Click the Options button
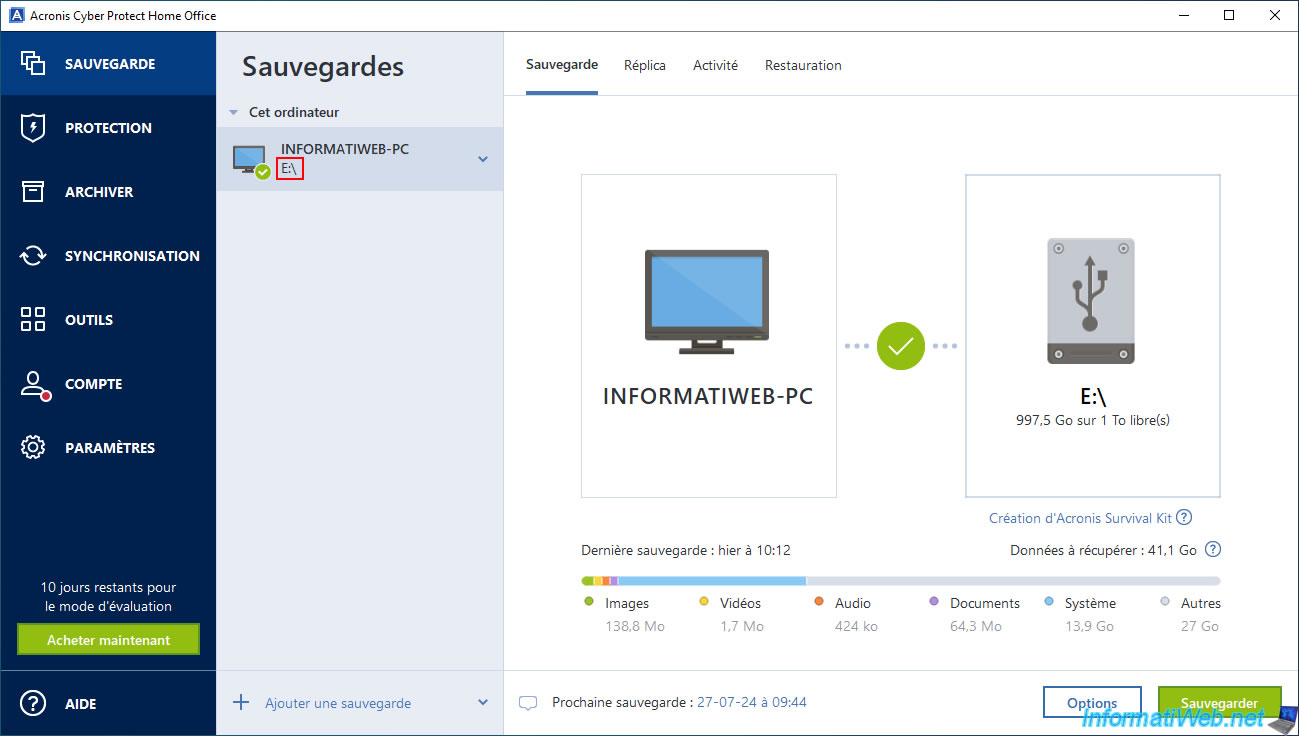 coord(1092,703)
